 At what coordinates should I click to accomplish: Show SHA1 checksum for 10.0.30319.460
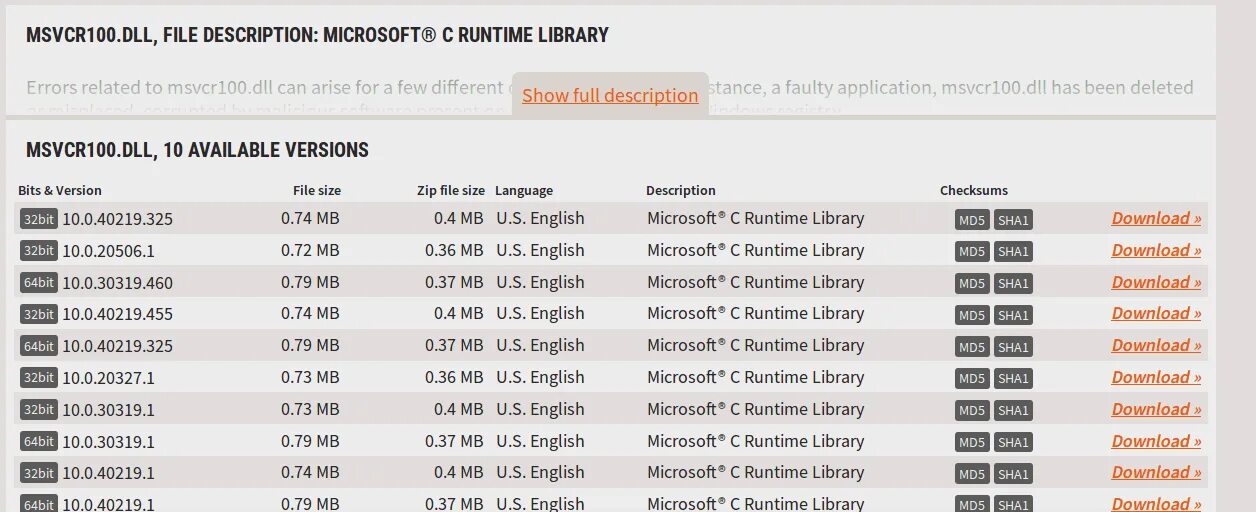(x=1013, y=284)
